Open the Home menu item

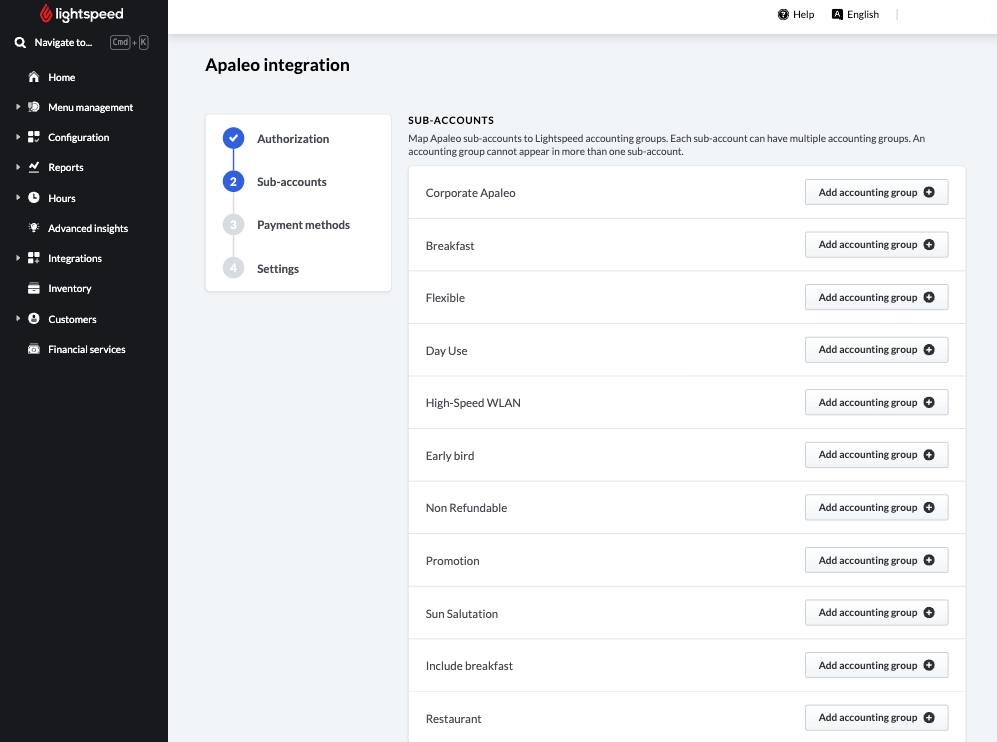(x=62, y=78)
